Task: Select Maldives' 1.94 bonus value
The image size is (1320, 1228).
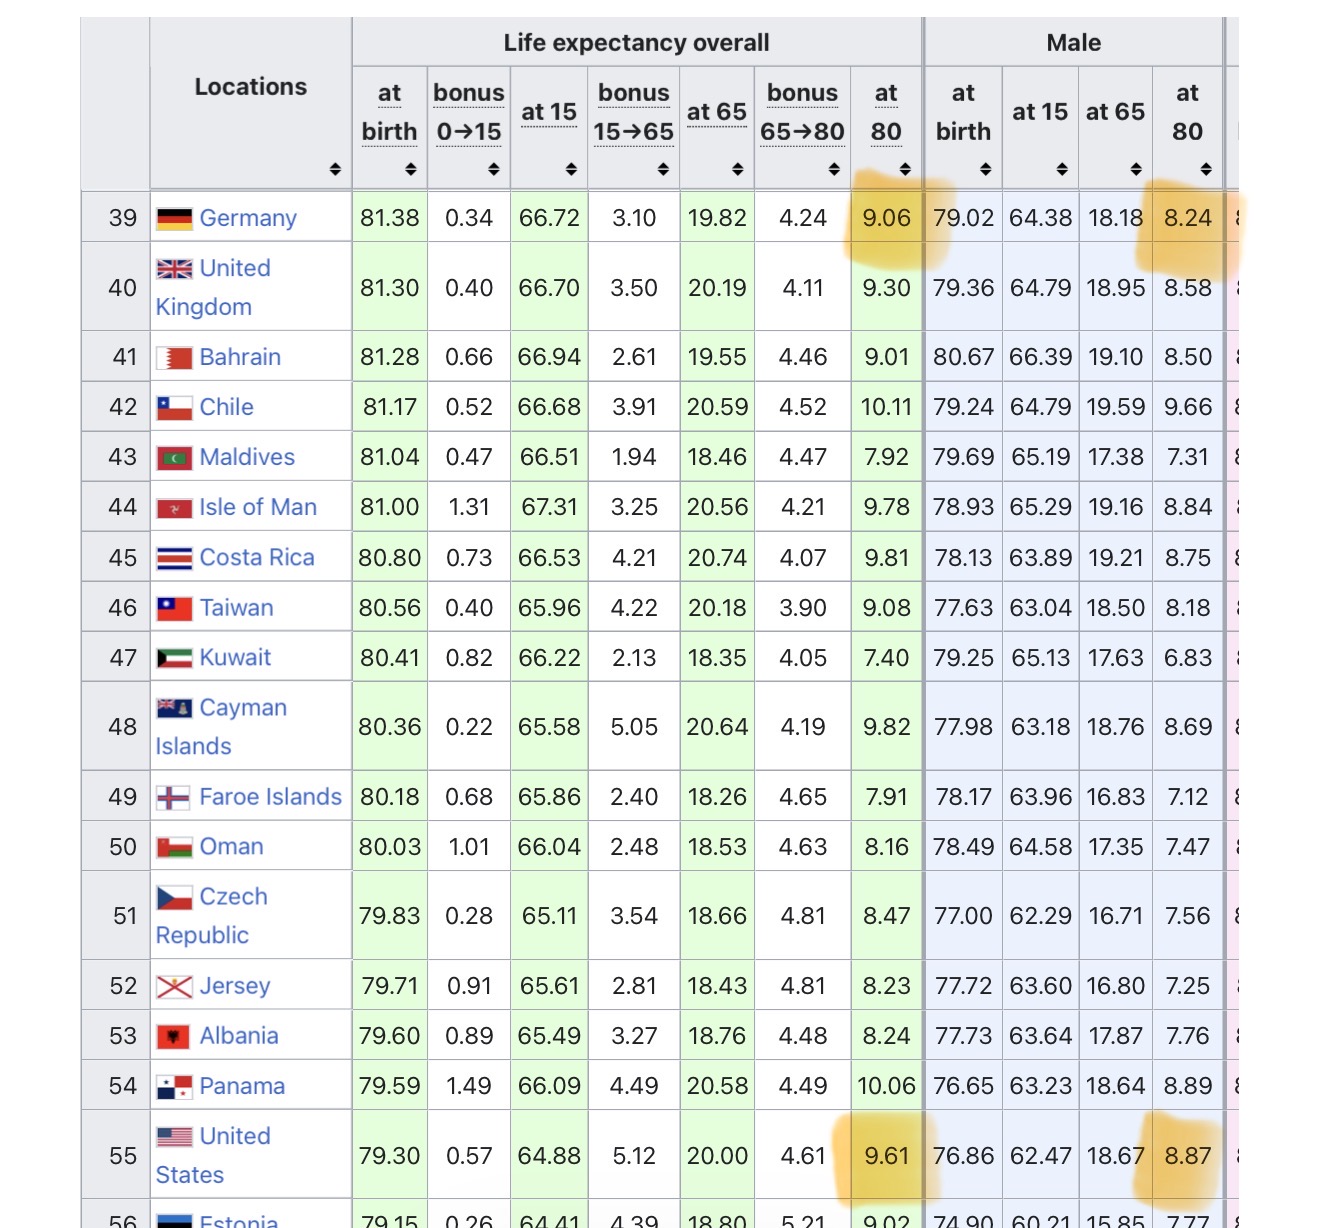Action: (634, 457)
